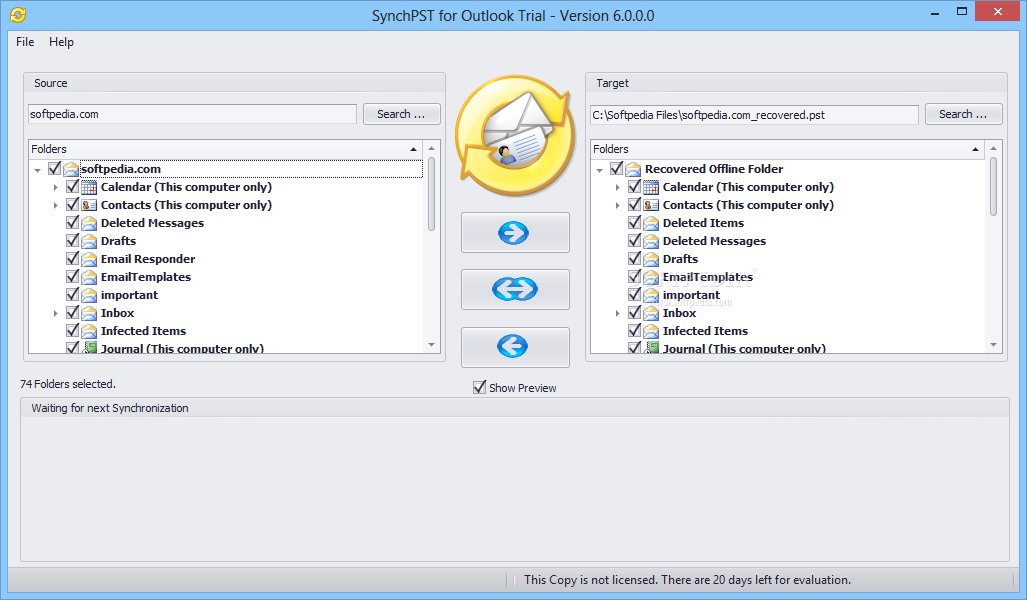The width and height of the screenshot is (1027, 600).
Task: Expand Contacts node in Source tree
Action: (x=56, y=206)
